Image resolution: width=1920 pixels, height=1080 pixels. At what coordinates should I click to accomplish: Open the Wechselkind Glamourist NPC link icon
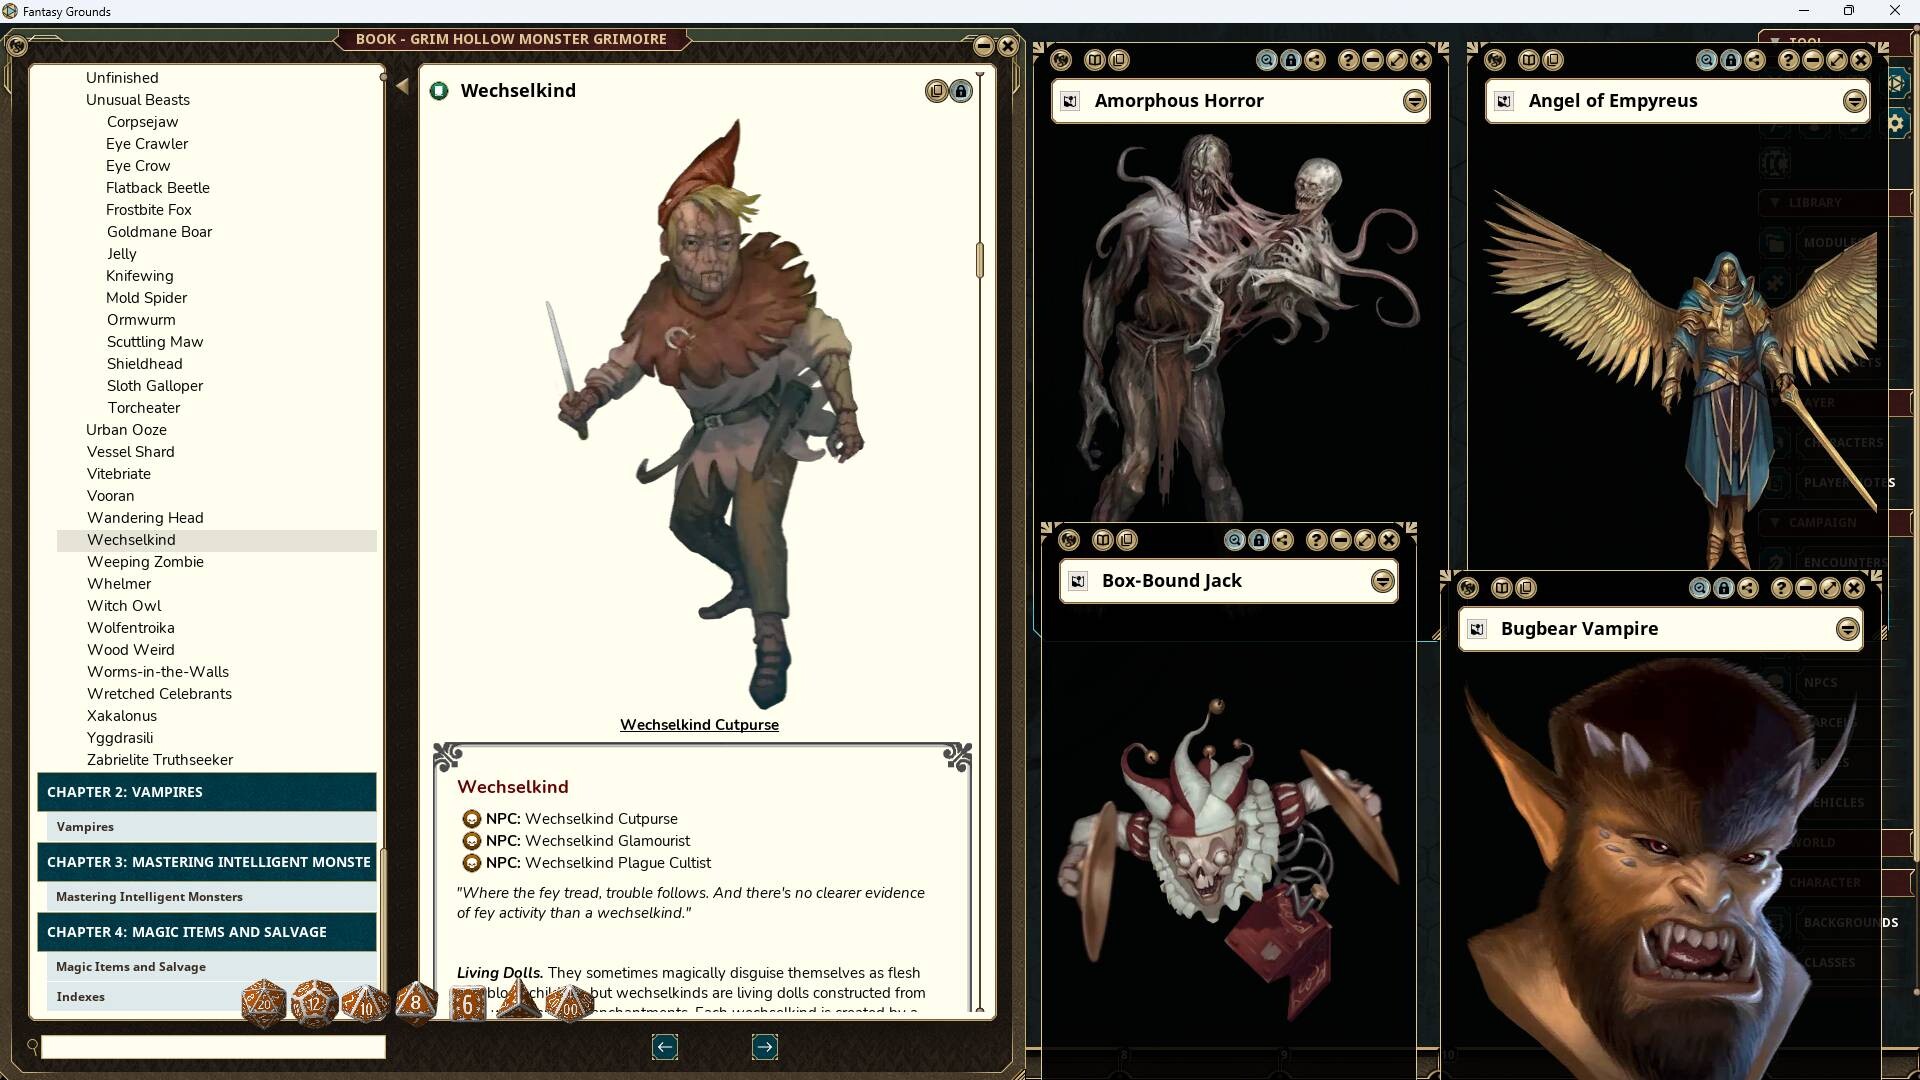471,841
